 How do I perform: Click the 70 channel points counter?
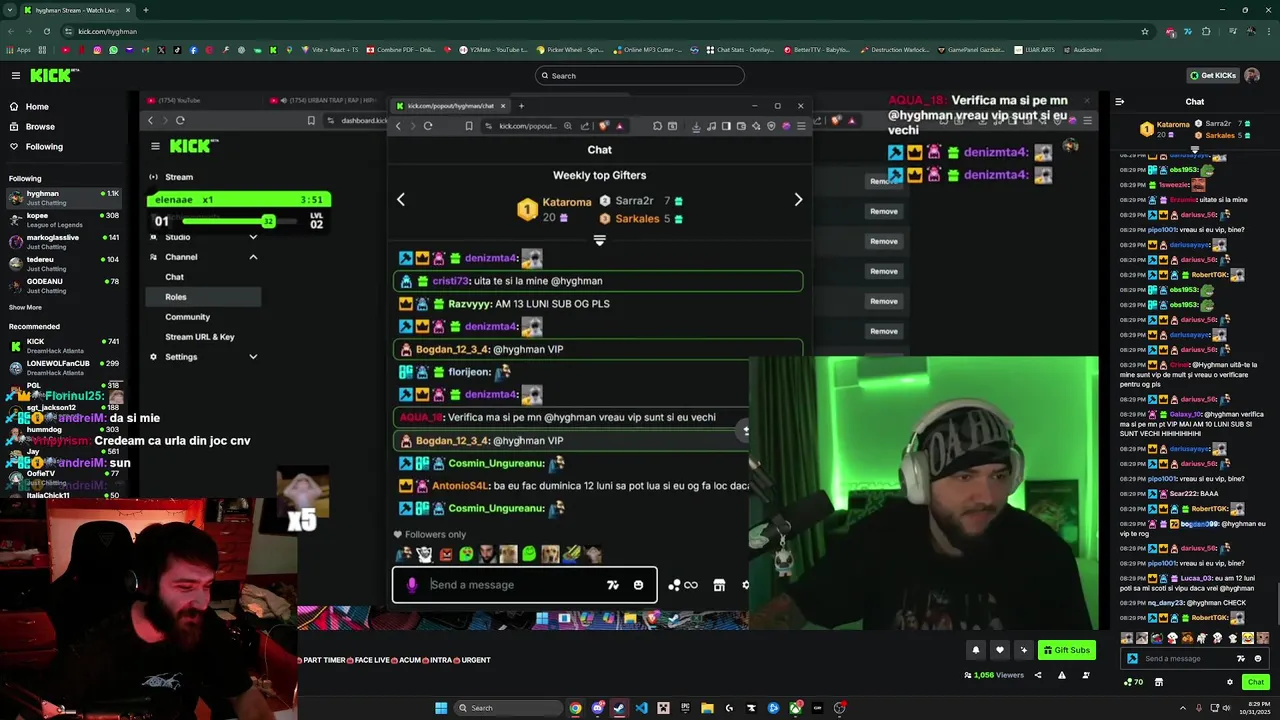click(1133, 682)
